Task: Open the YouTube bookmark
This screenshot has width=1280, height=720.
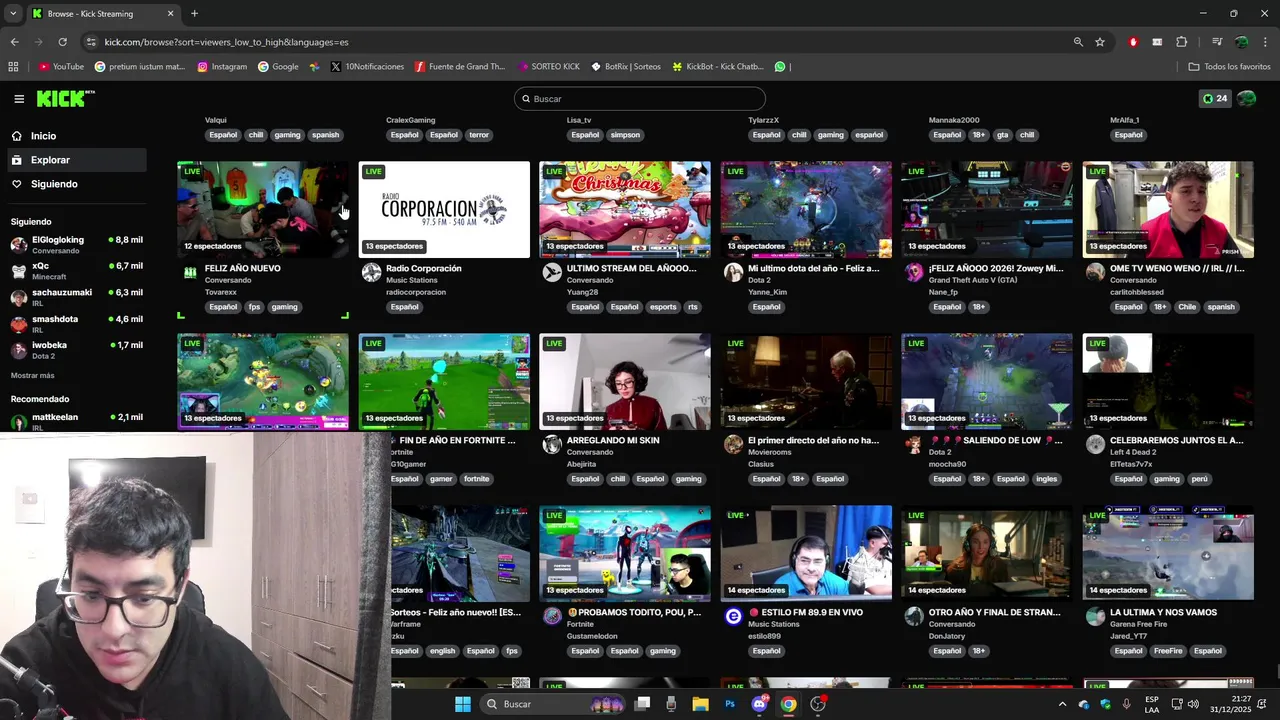Action: tap(61, 67)
